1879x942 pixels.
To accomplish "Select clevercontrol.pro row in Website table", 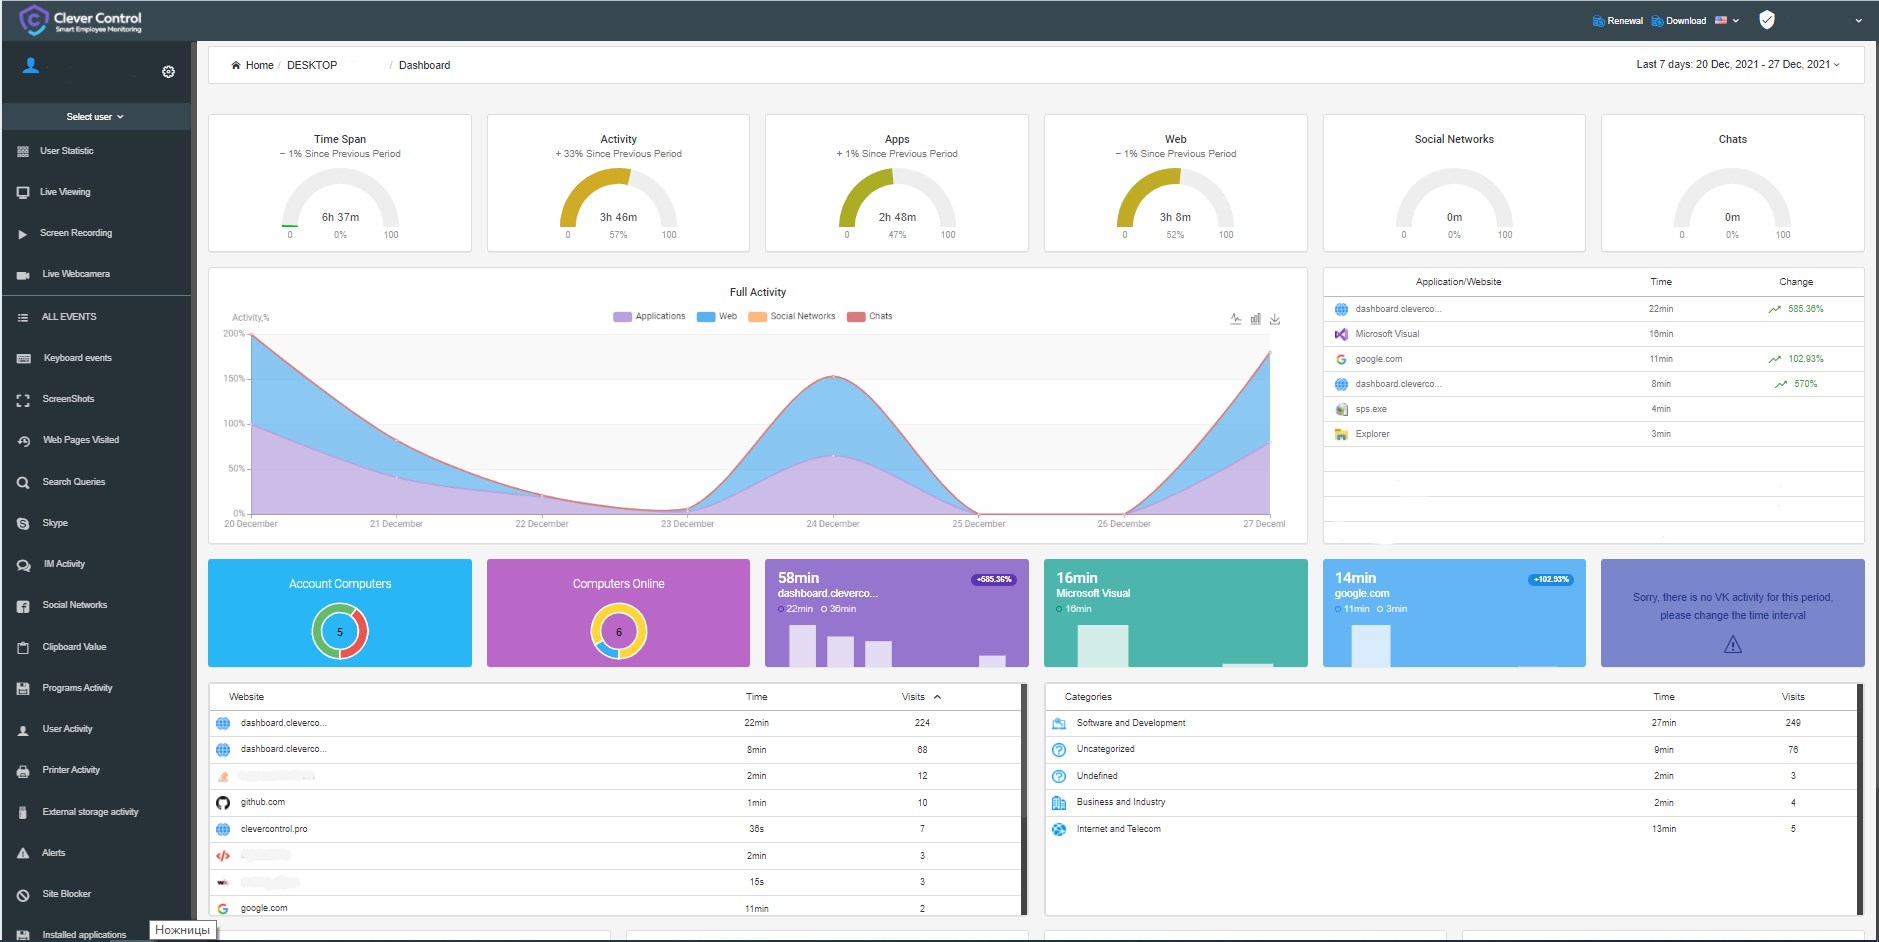I will (615, 829).
